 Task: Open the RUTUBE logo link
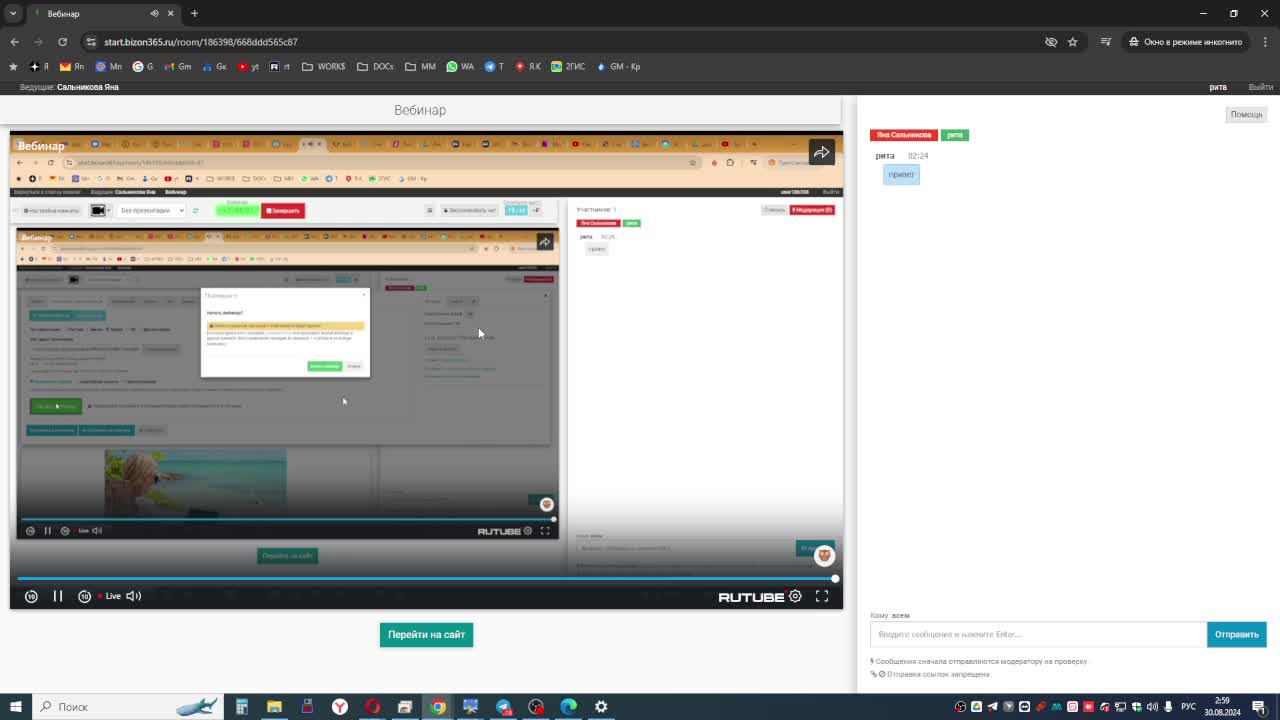point(751,597)
